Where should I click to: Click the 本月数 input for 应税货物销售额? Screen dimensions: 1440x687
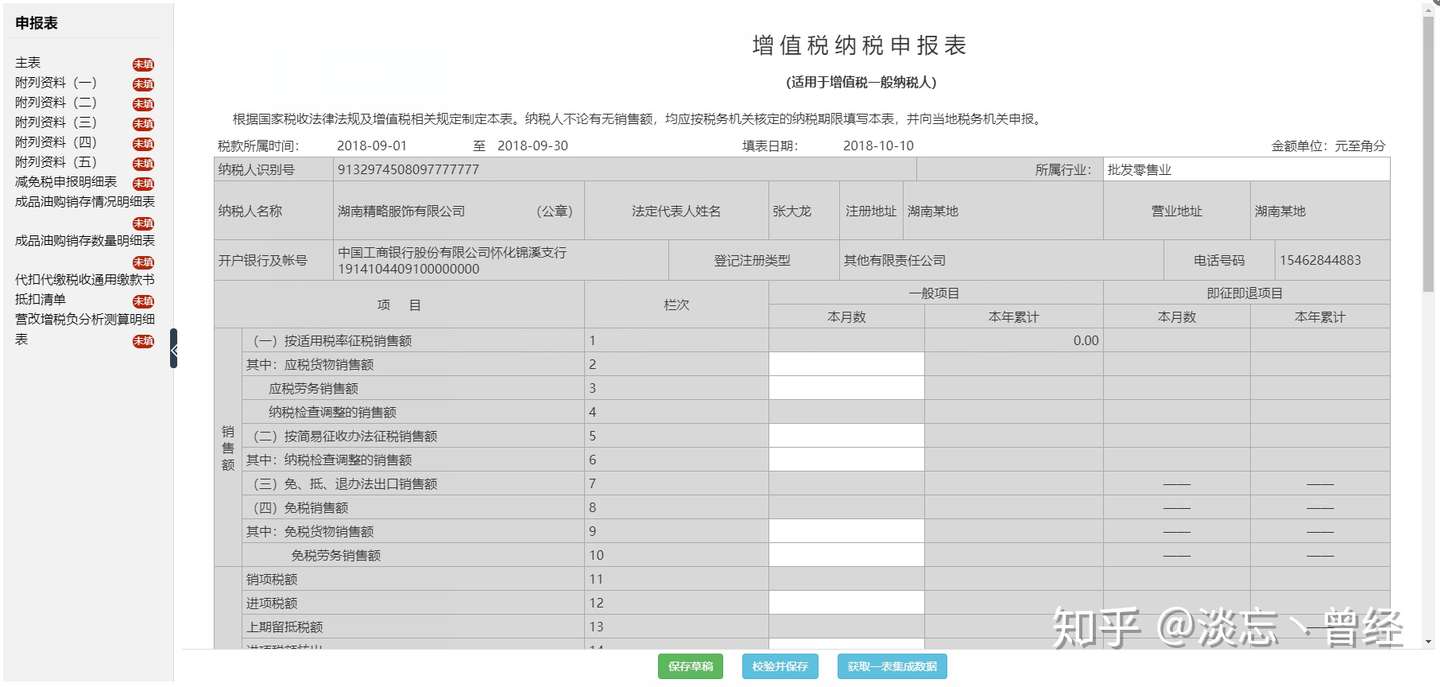pyautogui.click(x=845, y=363)
